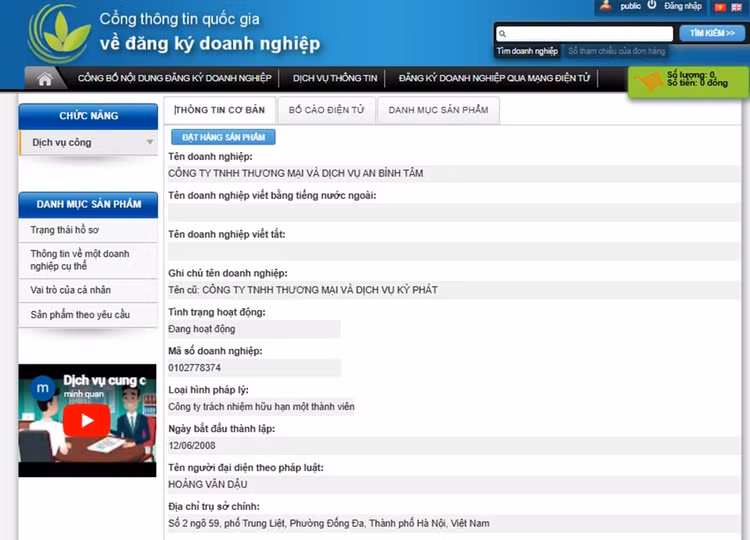Viewport: 750px width, 540px height.
Task: Click the power icon beside Đăng nhập
Action: tap(652, 6)
